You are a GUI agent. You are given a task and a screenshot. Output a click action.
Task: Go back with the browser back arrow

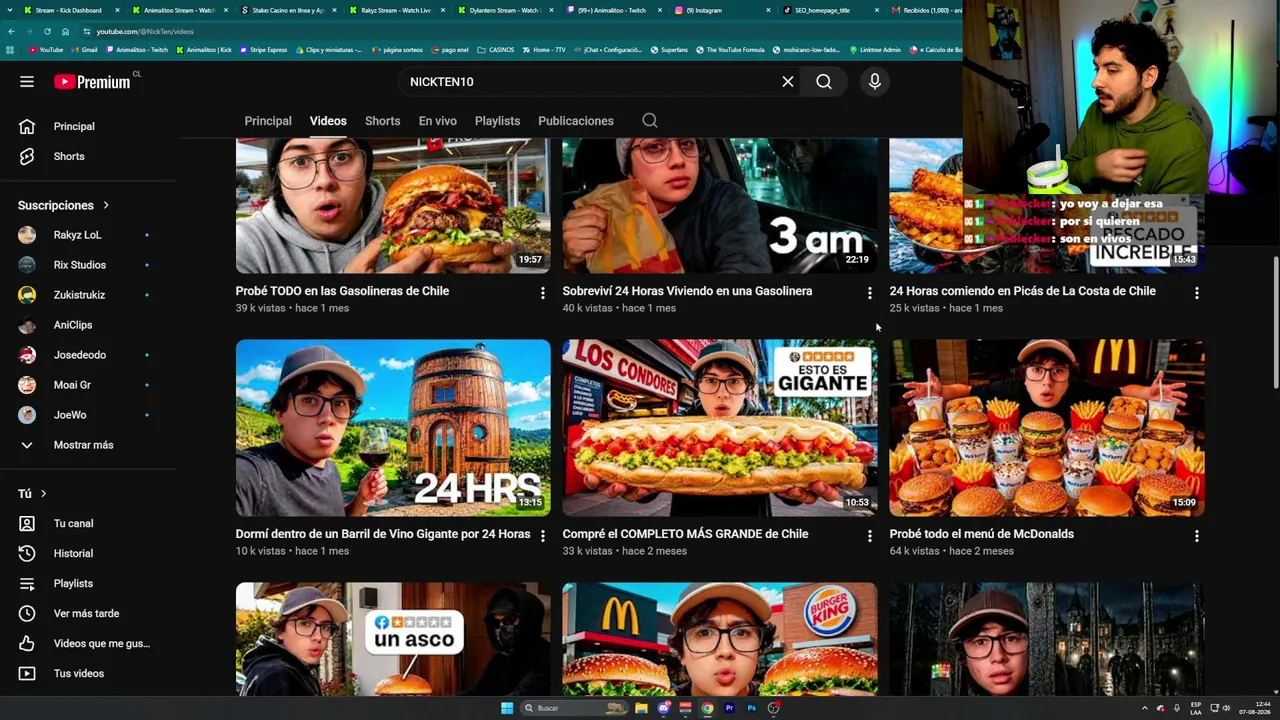click(x=11, y=31)
